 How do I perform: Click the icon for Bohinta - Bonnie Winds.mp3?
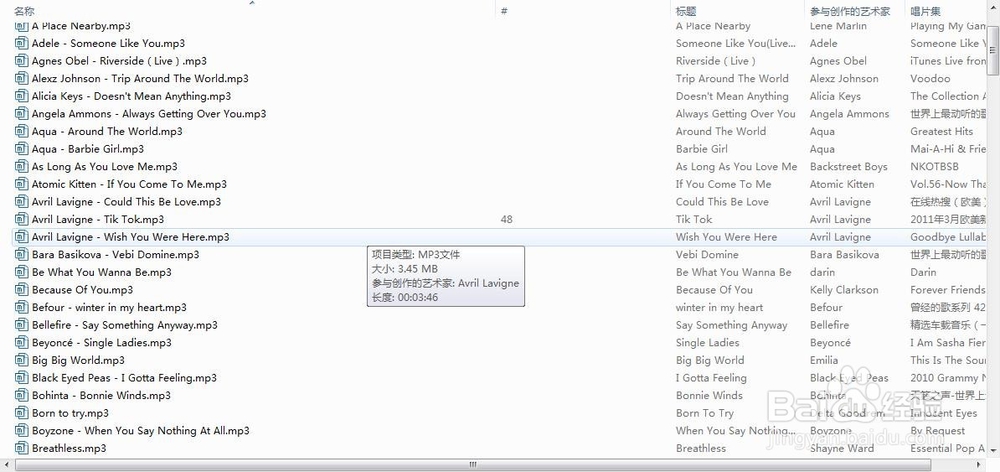click(x=22, y=395)
